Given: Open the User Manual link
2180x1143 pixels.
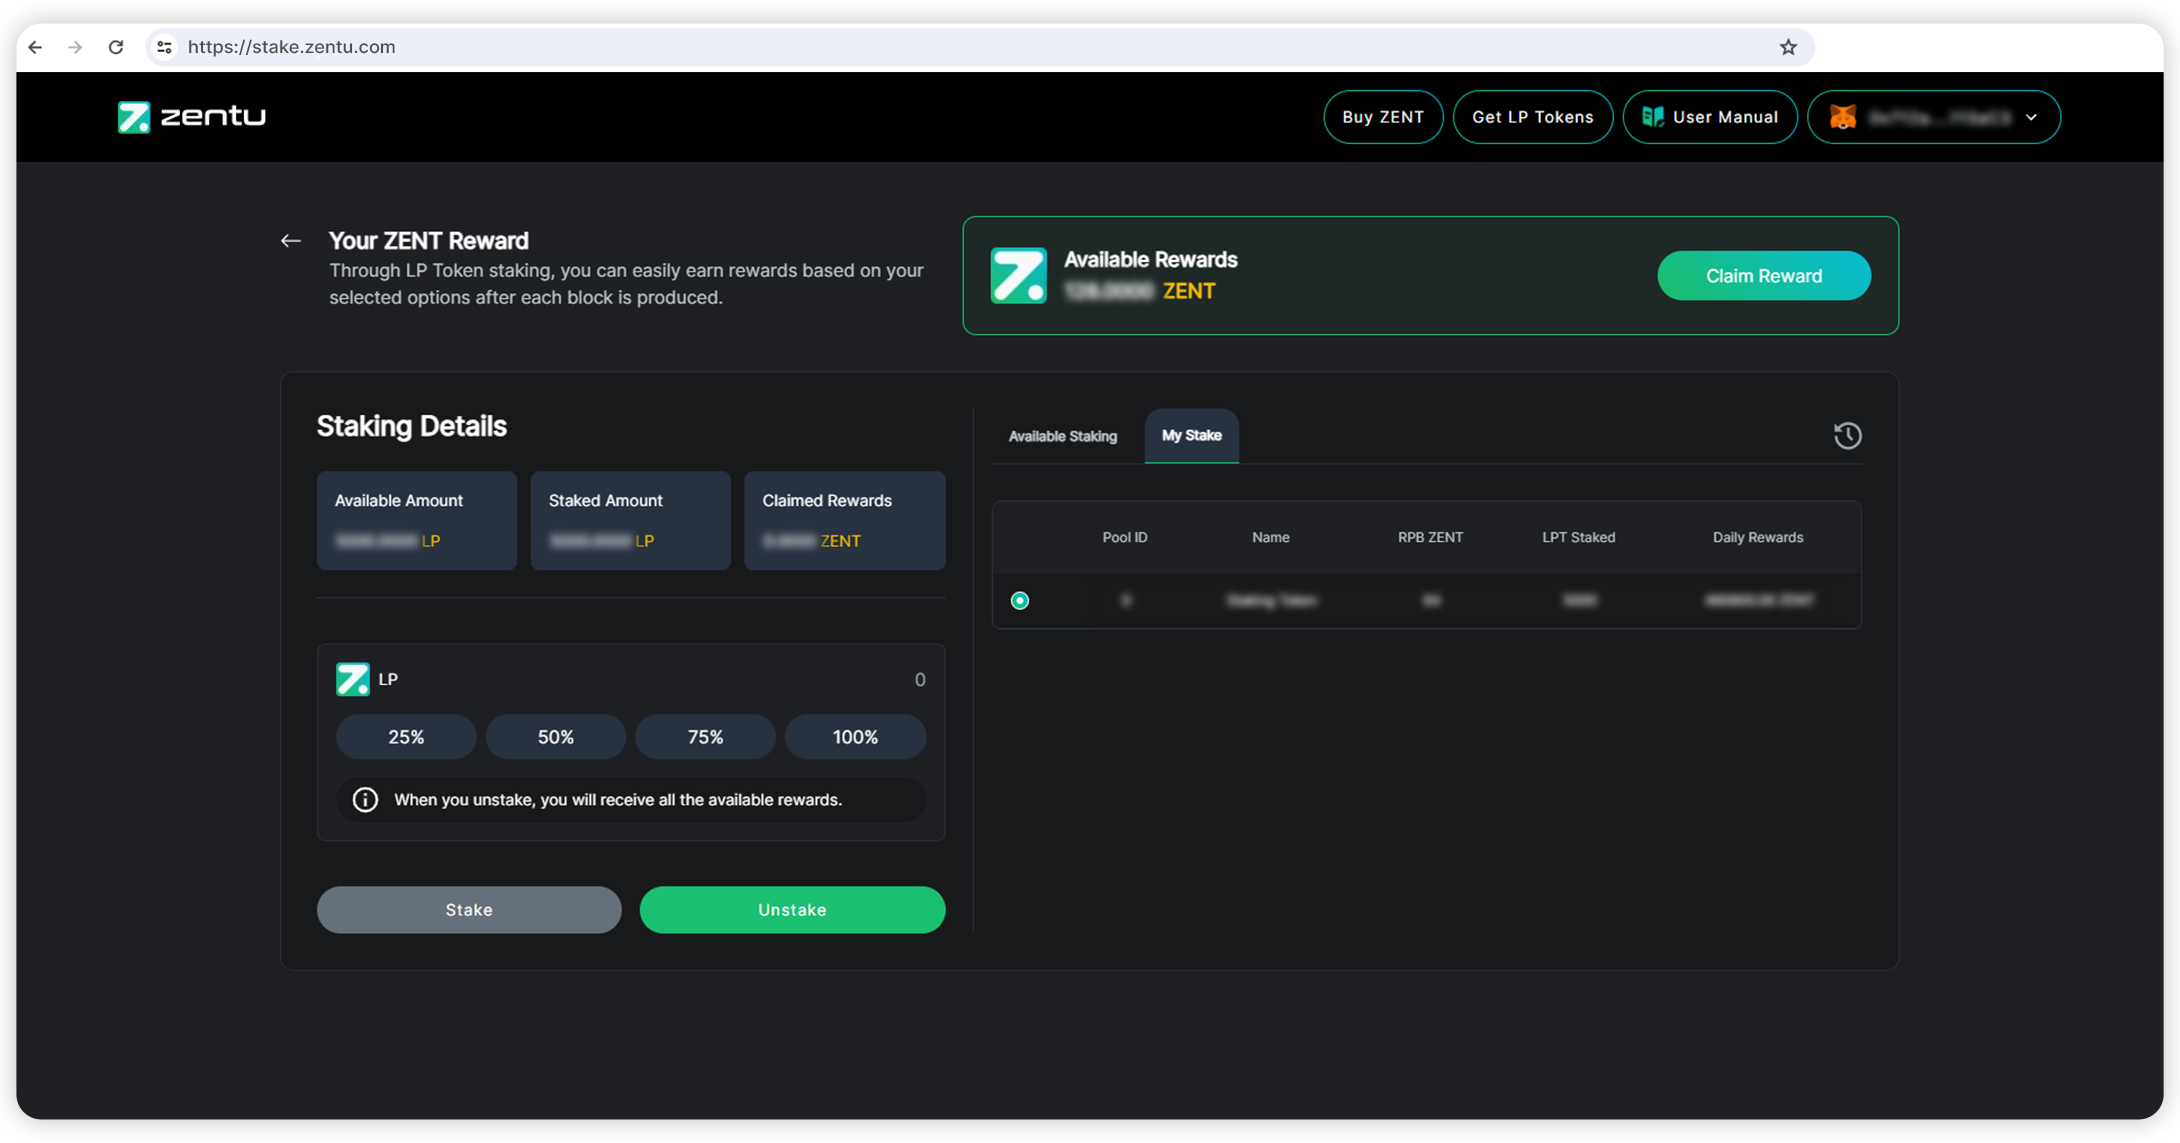Looking at the screenshot, I should pos(1710,117).
